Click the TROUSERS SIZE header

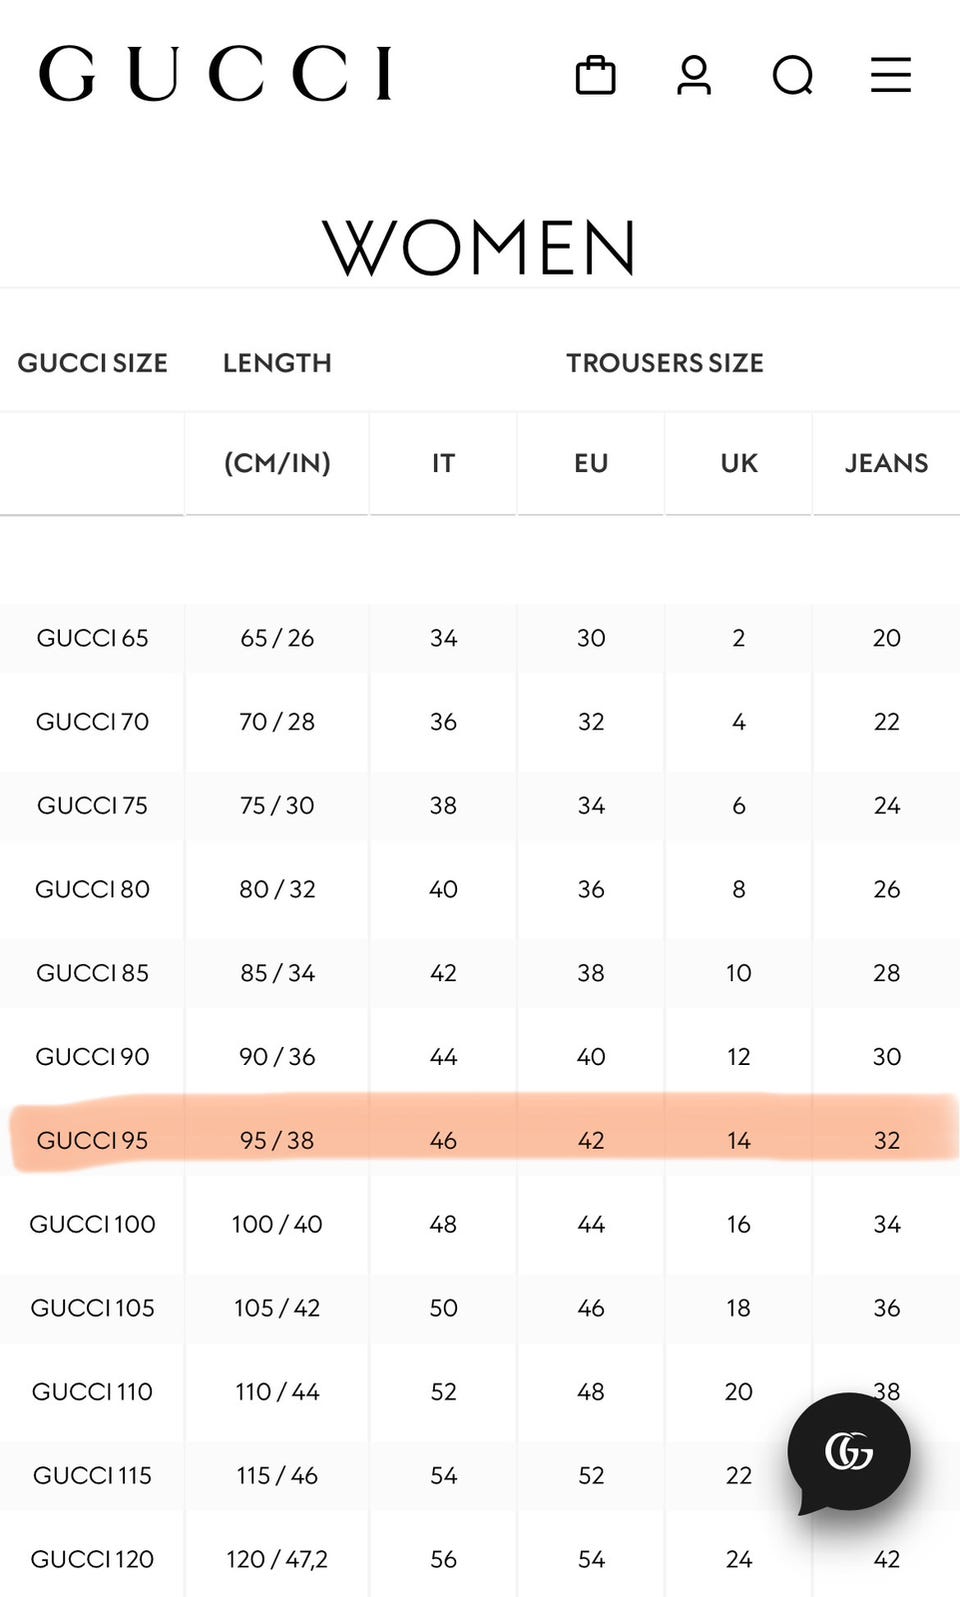tap(665, 363)
